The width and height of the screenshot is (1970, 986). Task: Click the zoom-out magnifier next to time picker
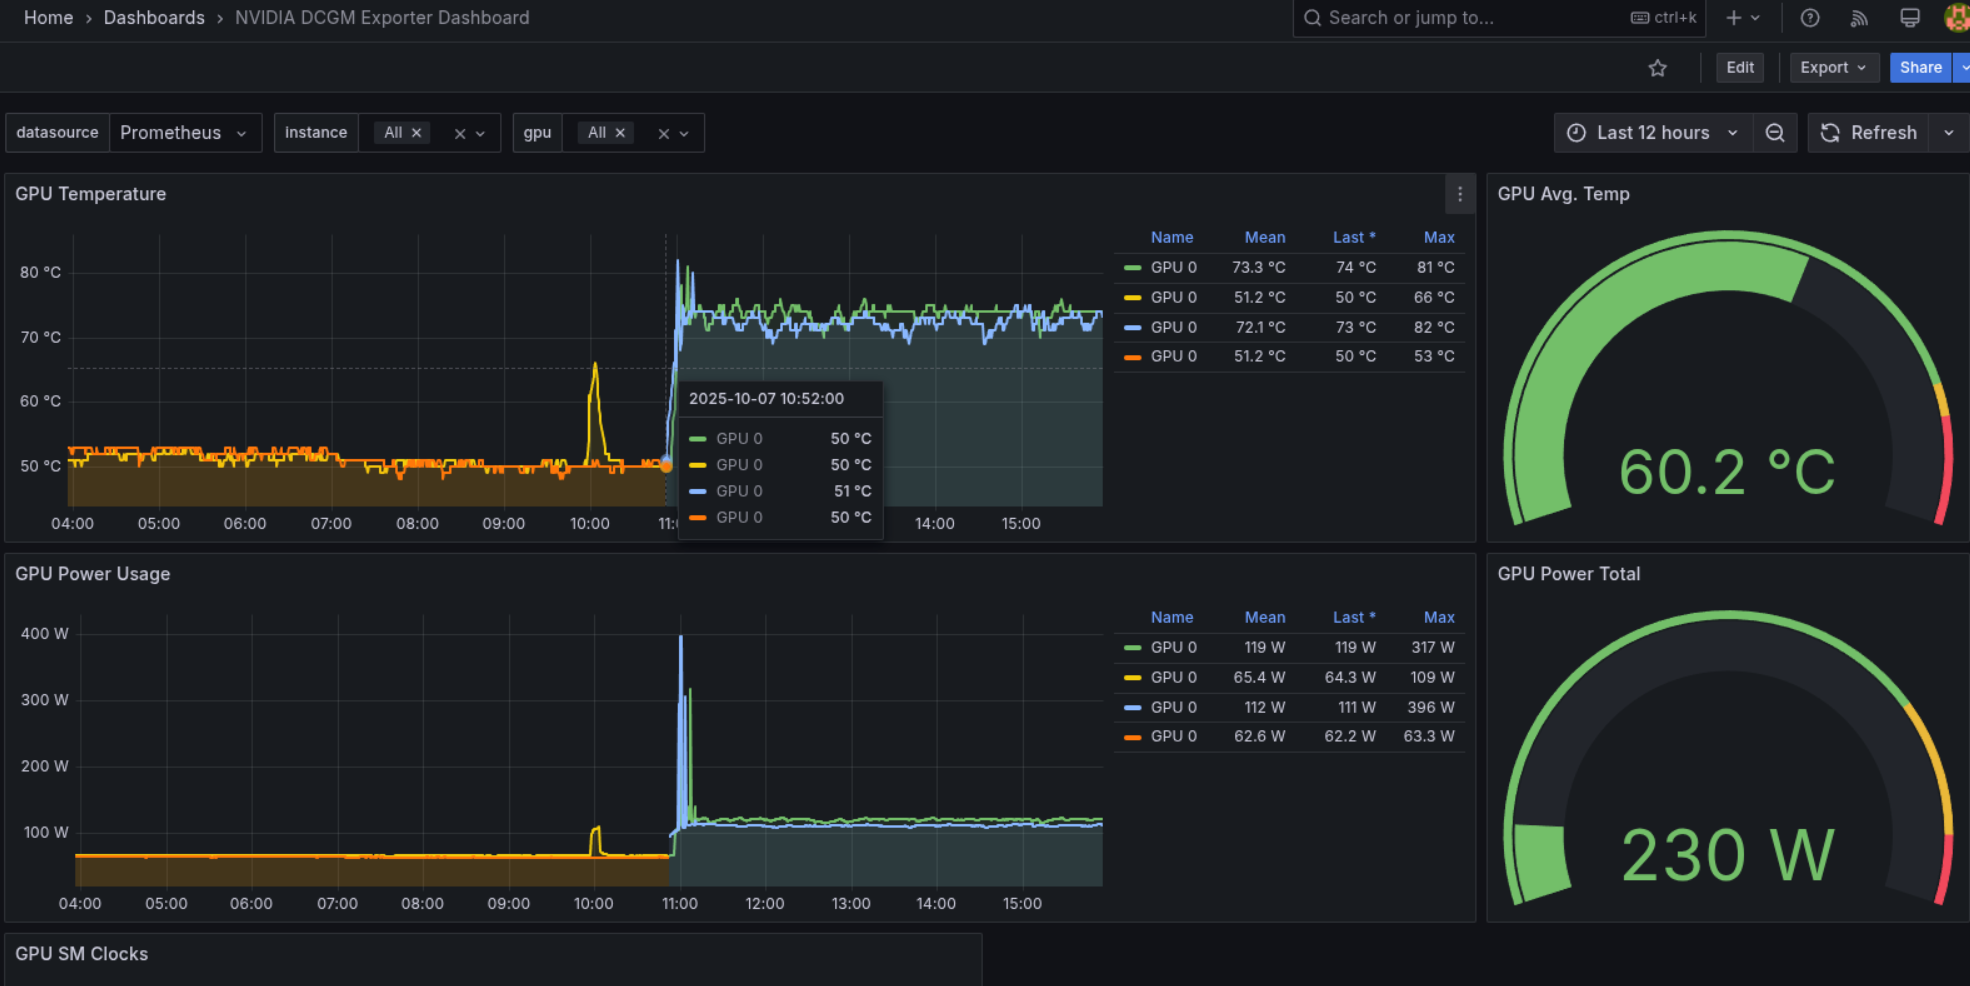pyautogui.click(x=1775, y=132)
